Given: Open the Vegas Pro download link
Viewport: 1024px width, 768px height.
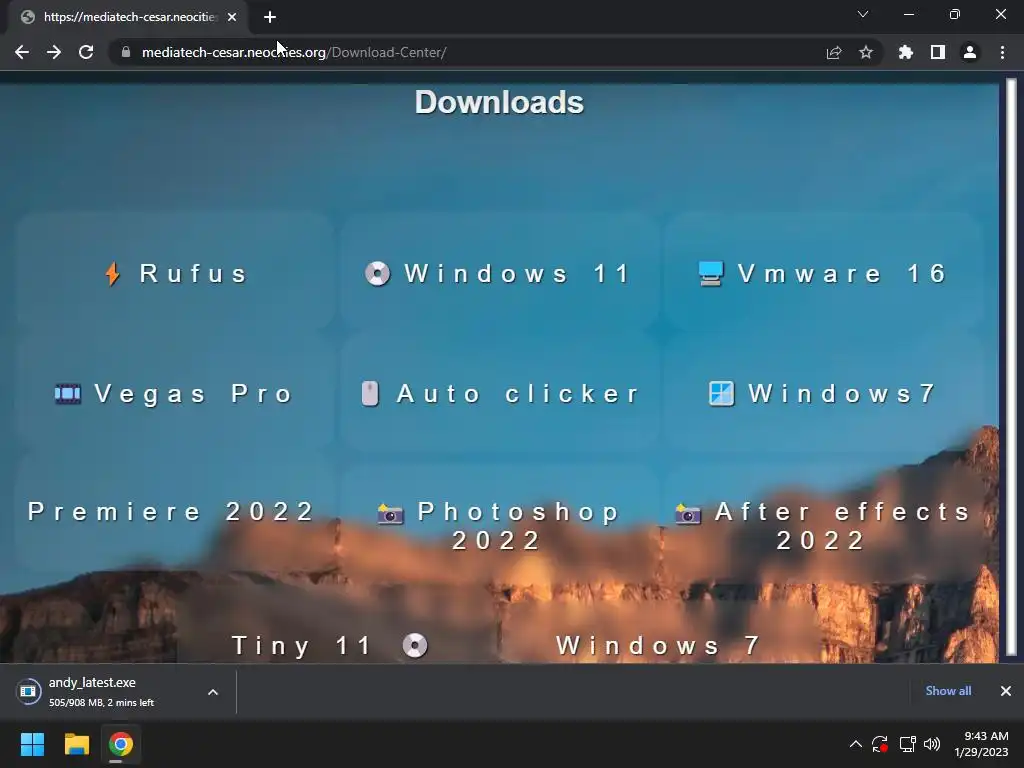Looking at the screenshot, I should click(x=174, y=394).
